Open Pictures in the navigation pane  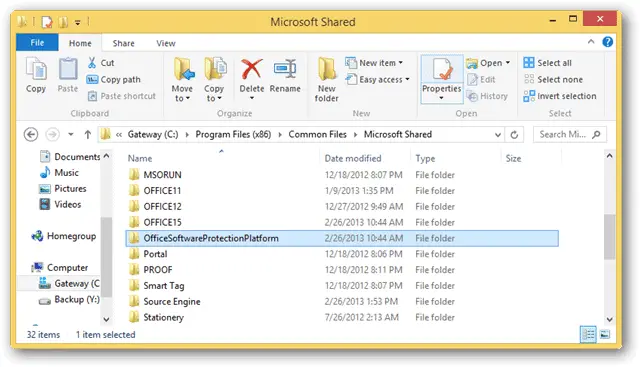[63, 189]
